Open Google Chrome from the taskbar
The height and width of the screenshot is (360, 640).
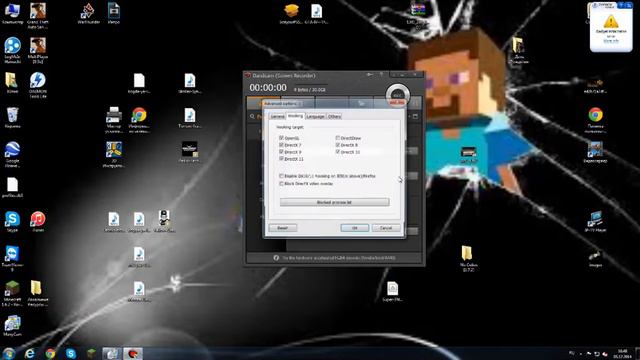point(51,353)
